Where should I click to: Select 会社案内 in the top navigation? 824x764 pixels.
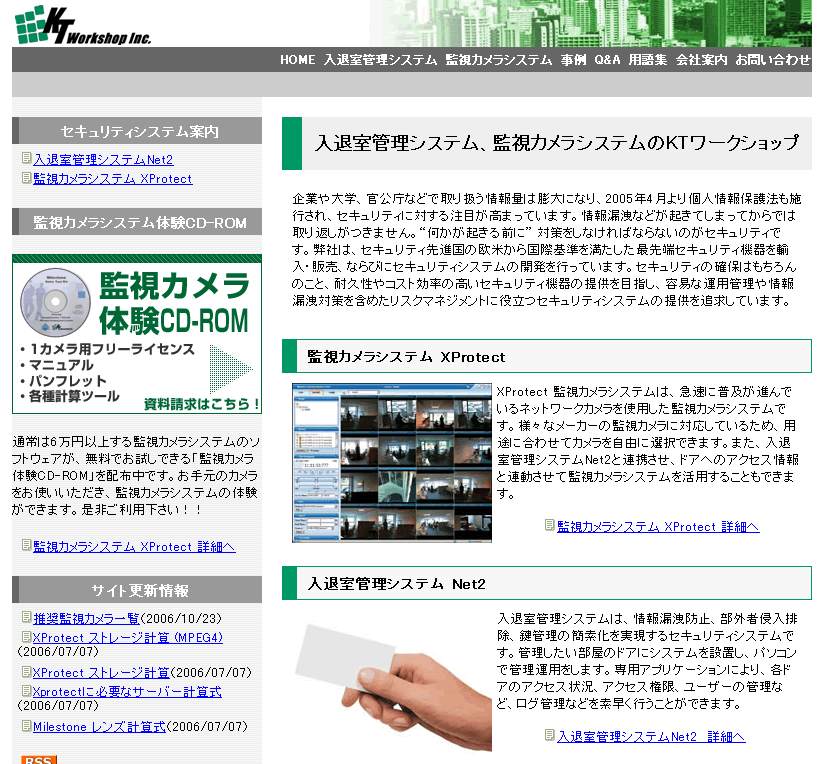click(701, 60)
